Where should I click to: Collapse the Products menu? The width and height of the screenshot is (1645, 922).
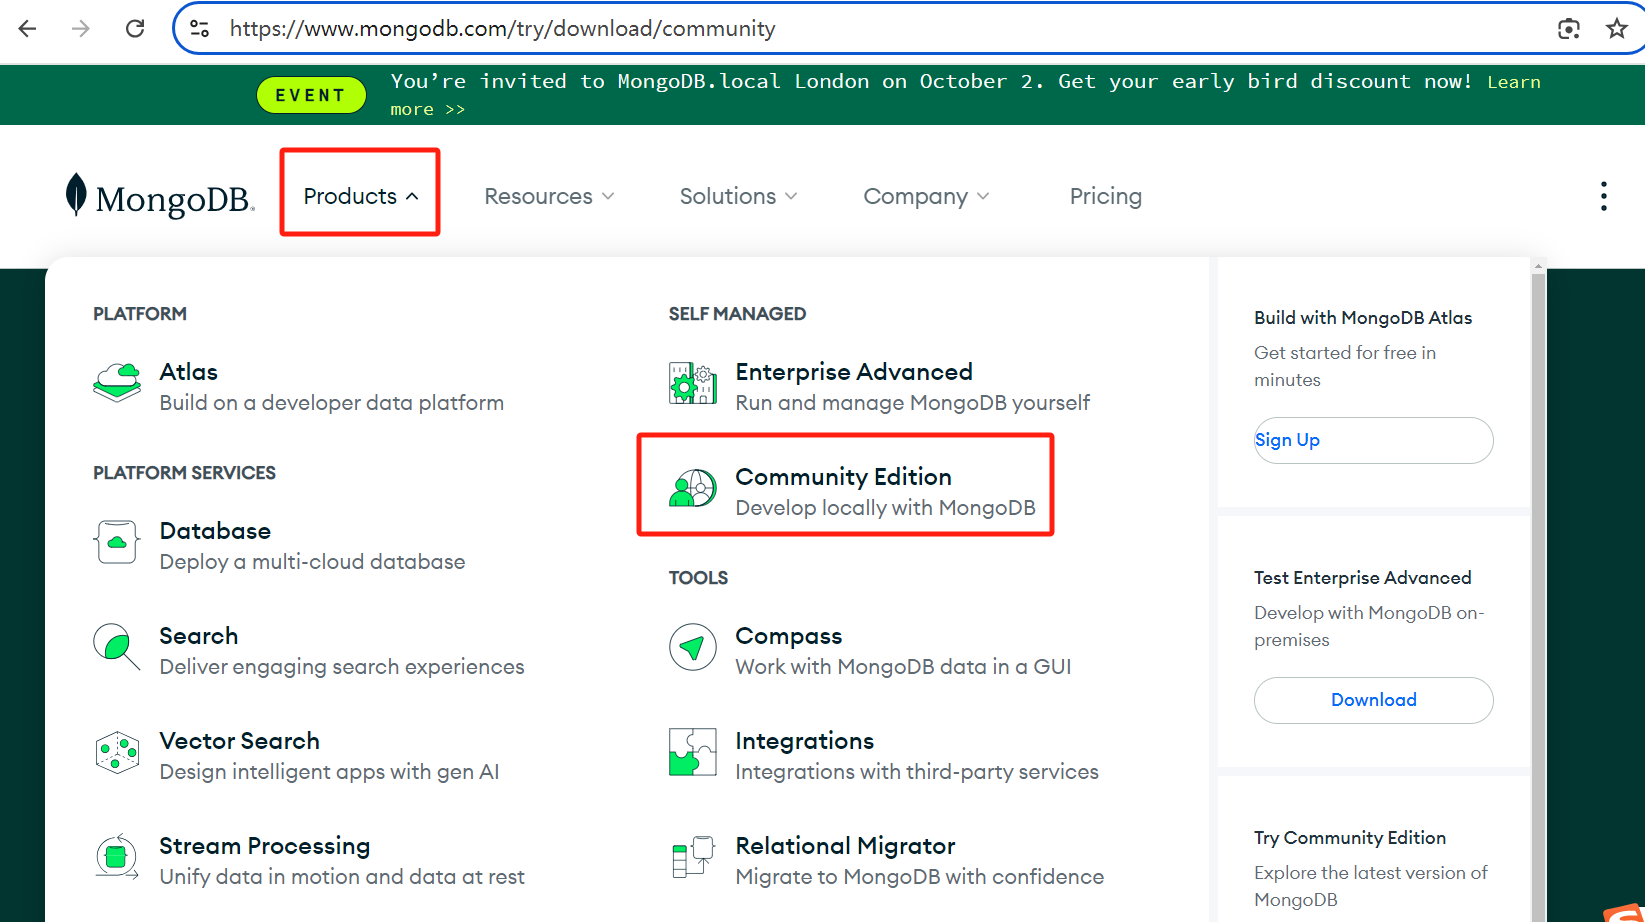pos(360,196)
